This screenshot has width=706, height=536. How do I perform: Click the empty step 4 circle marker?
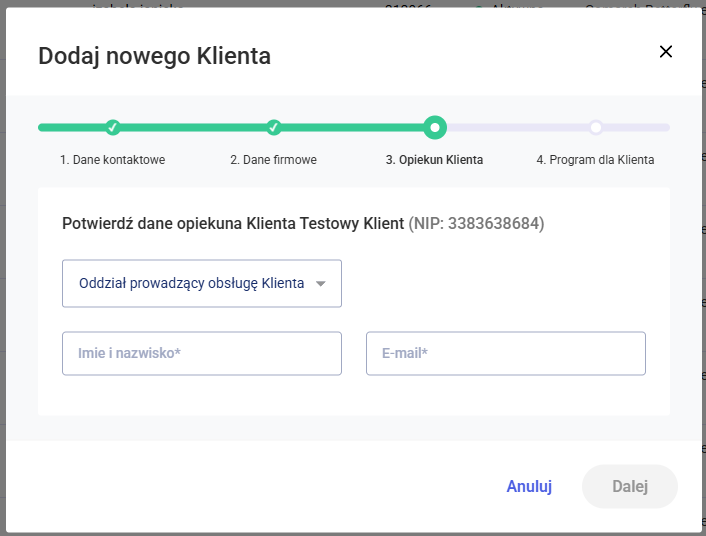(595, 127)
